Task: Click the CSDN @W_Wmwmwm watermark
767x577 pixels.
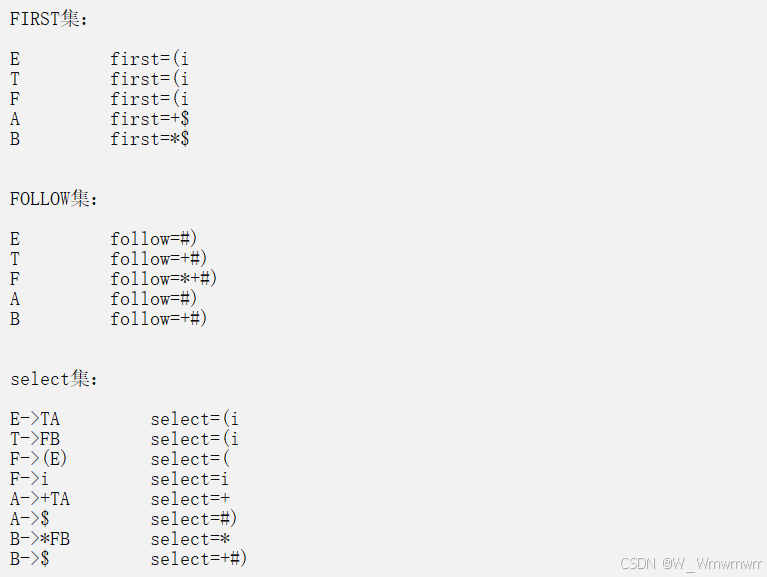Action: coord(691,564)
